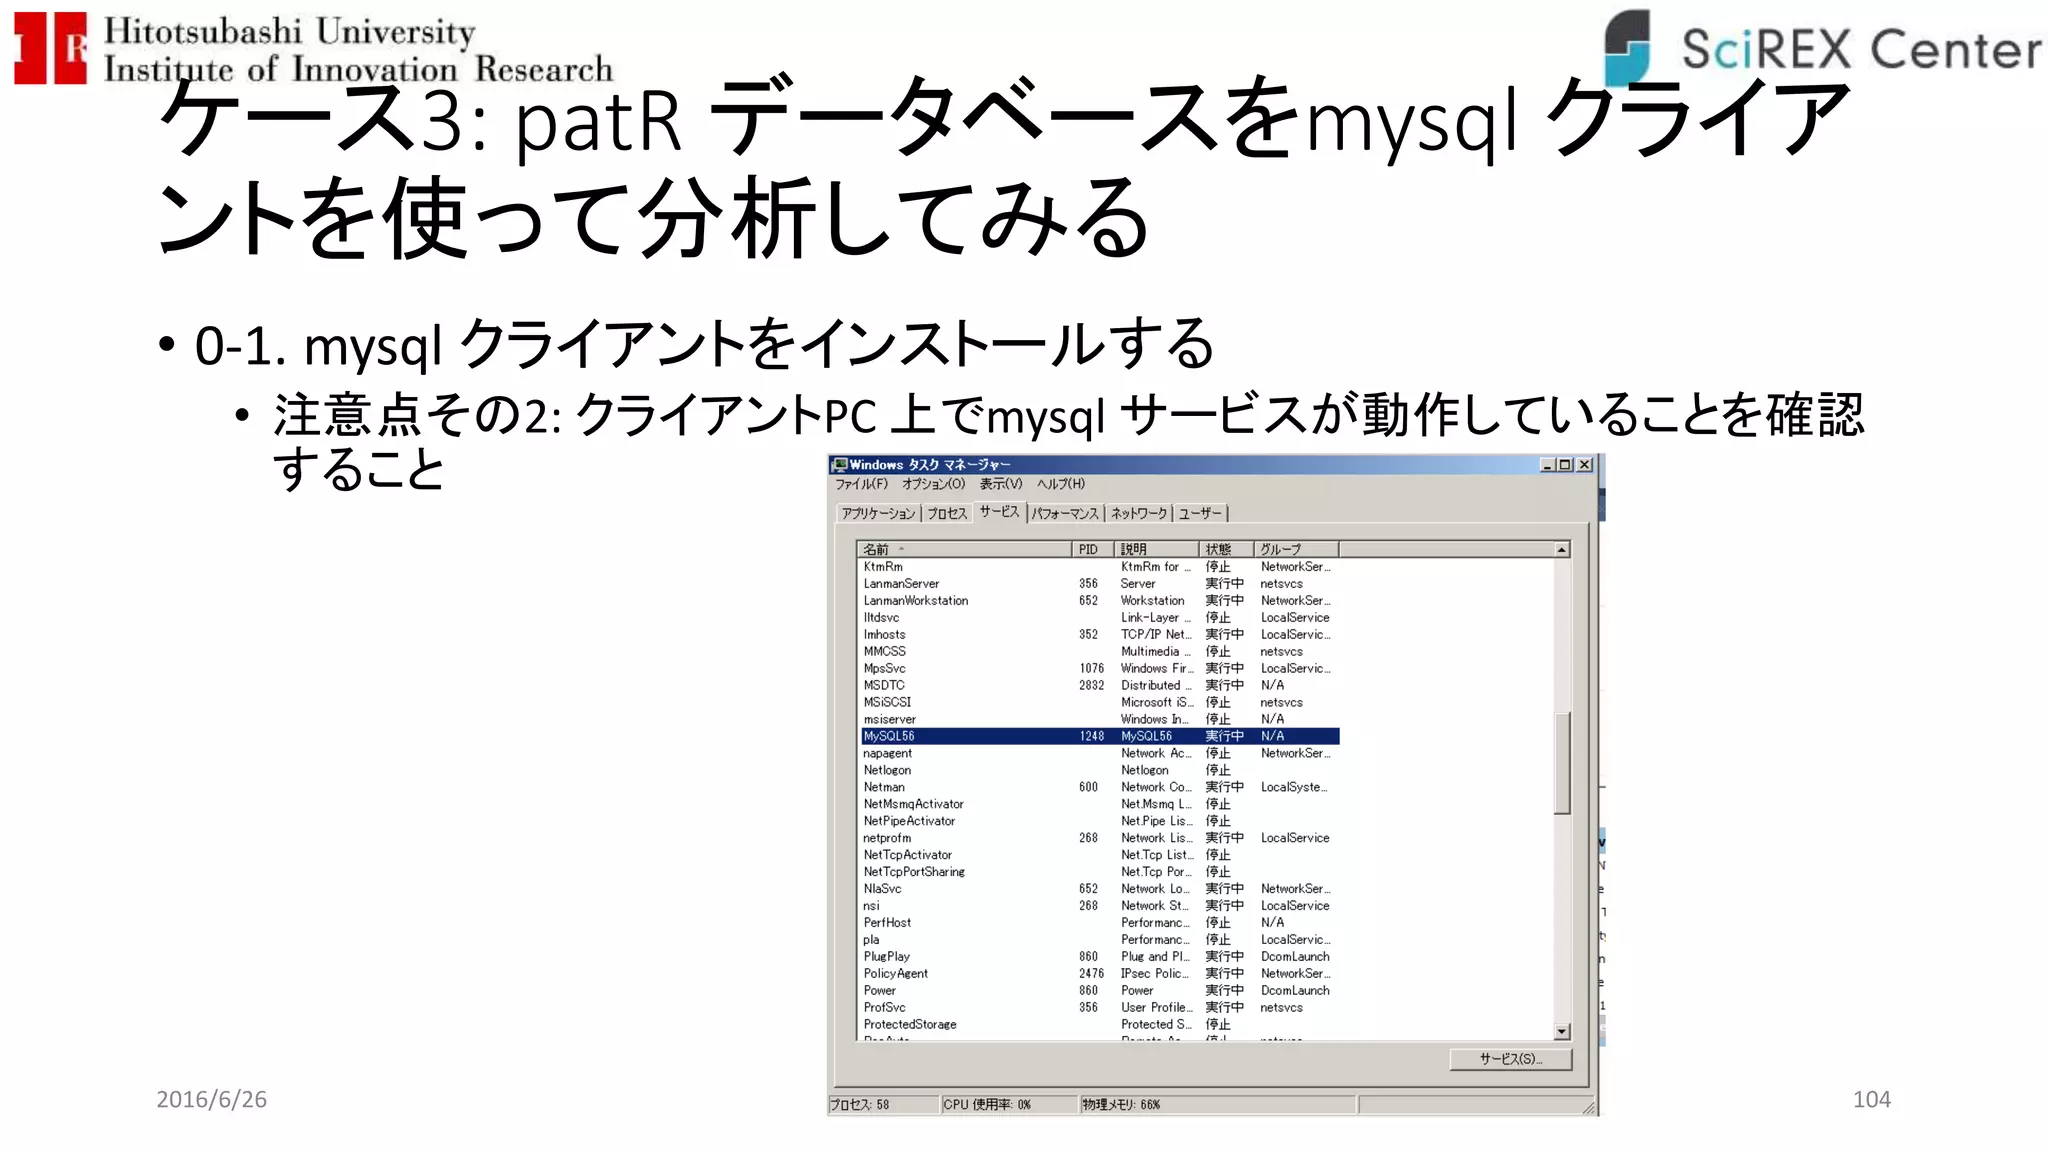The image size is (2048, 1152).
Task: Sort services by PID column header
Action: point(1093,549)
